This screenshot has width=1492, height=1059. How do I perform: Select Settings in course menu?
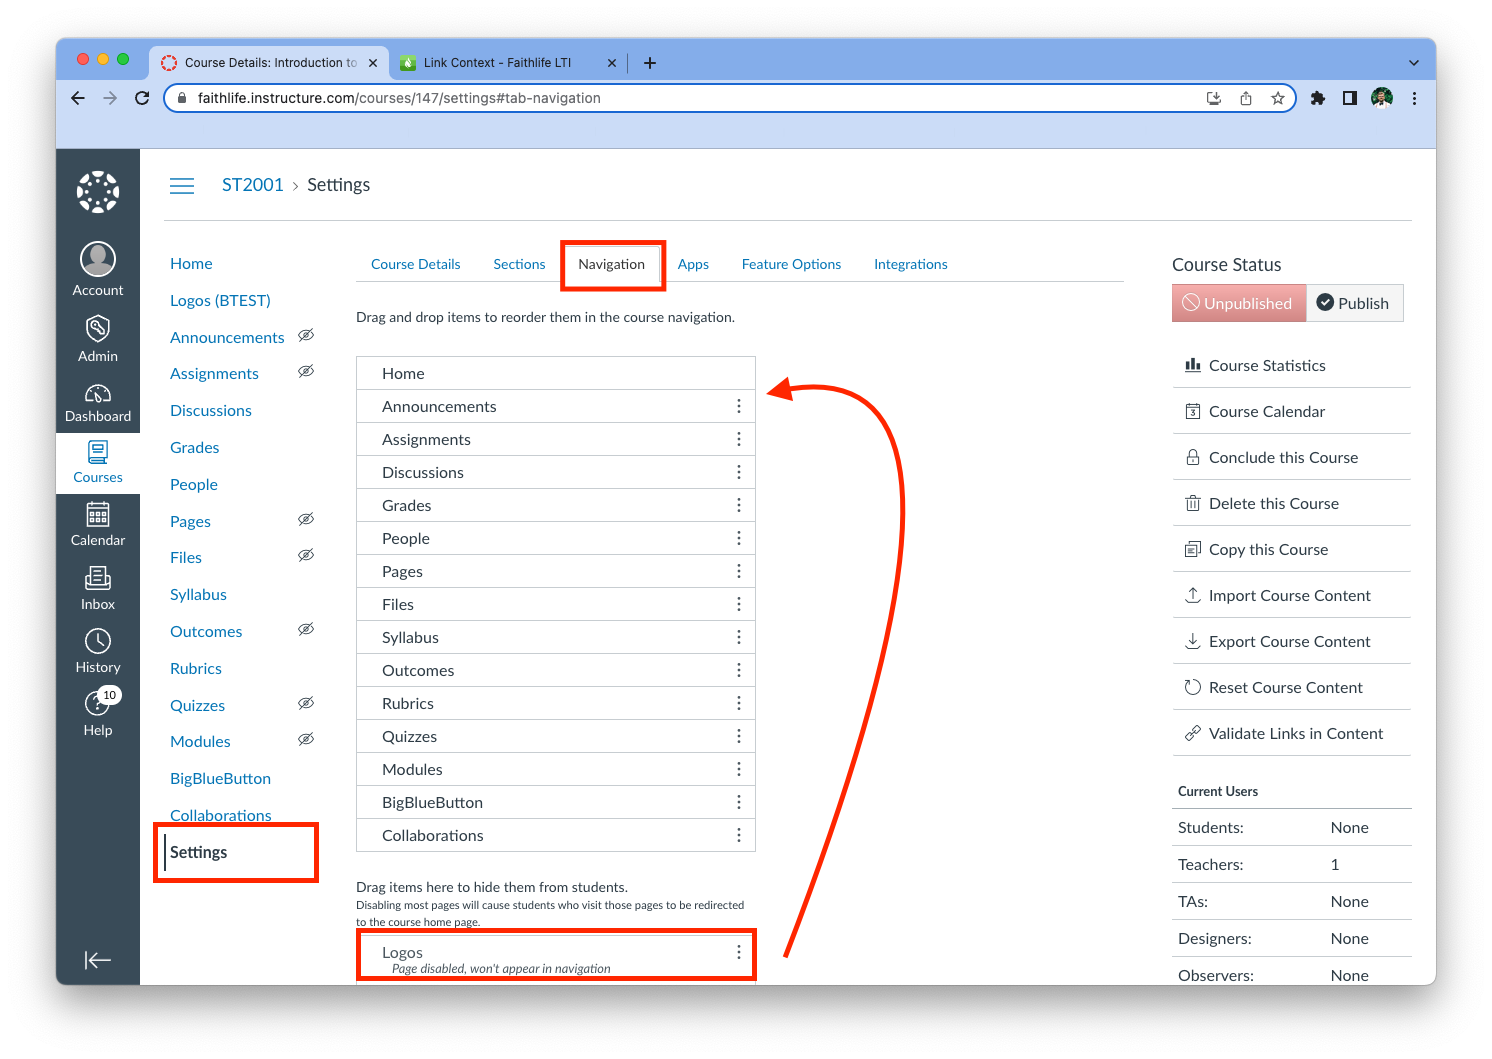pyautogui.click(x=198, y=852)
